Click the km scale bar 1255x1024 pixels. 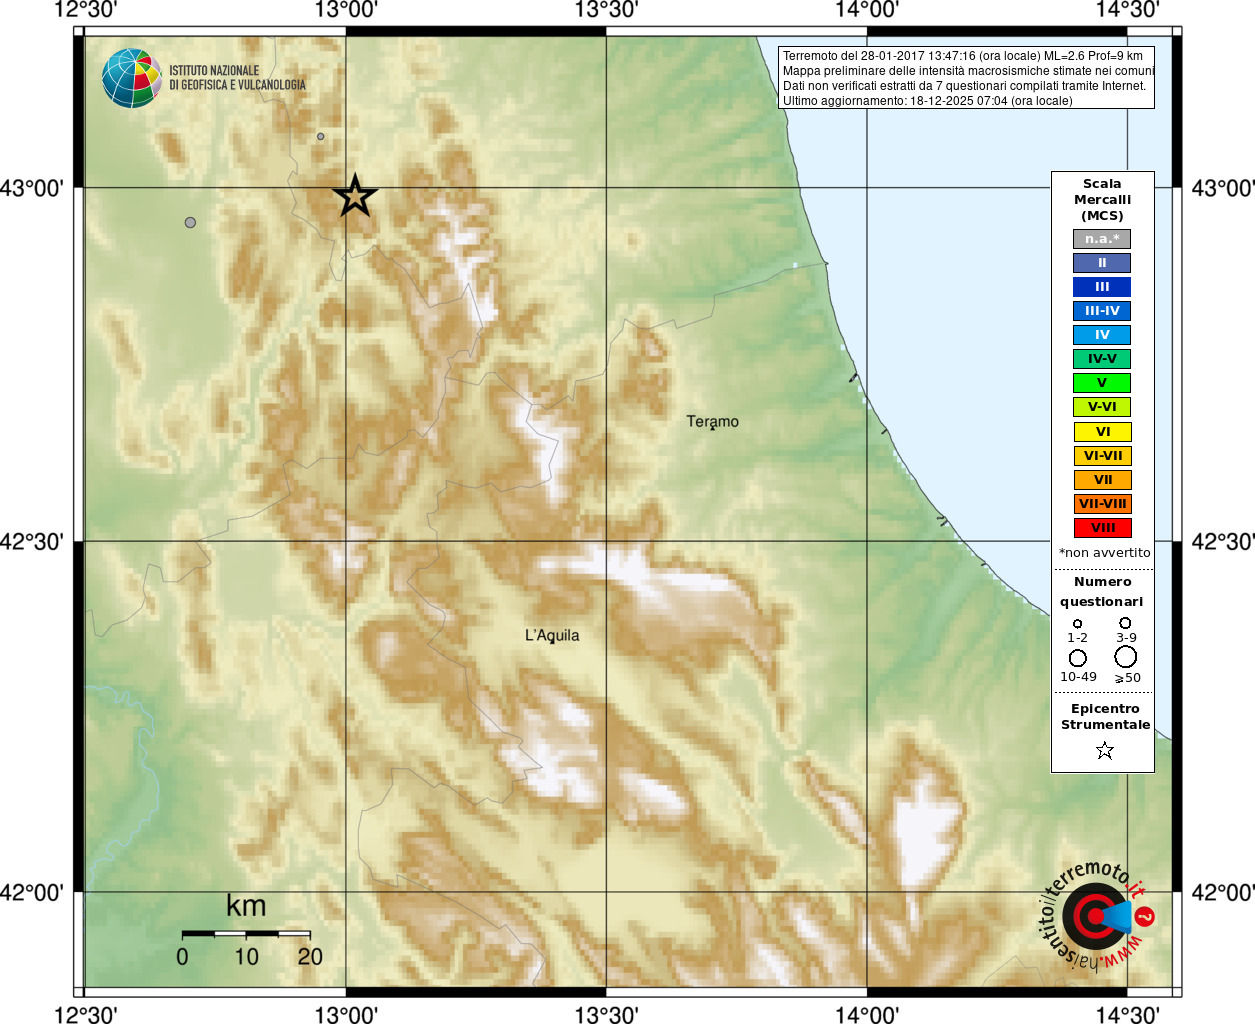point(246,933)
